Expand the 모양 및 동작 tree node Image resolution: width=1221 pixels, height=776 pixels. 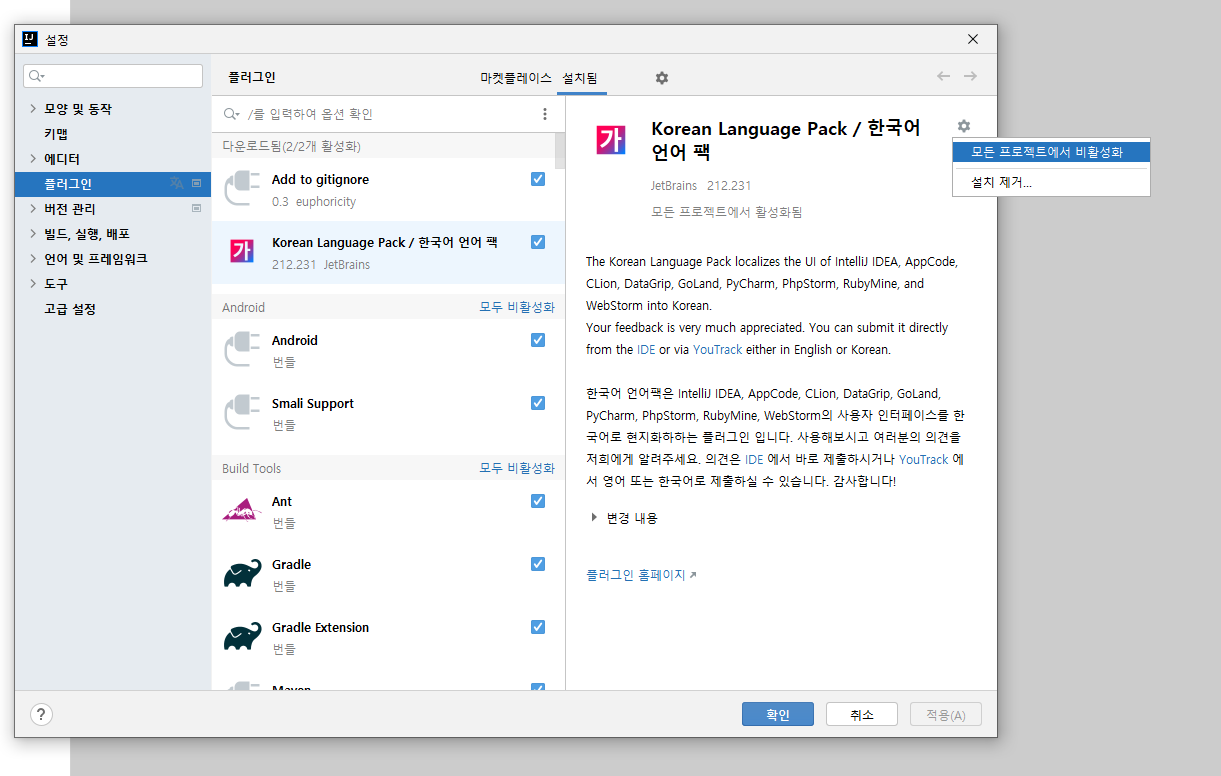pyautogui.click(x=33, y=108)
